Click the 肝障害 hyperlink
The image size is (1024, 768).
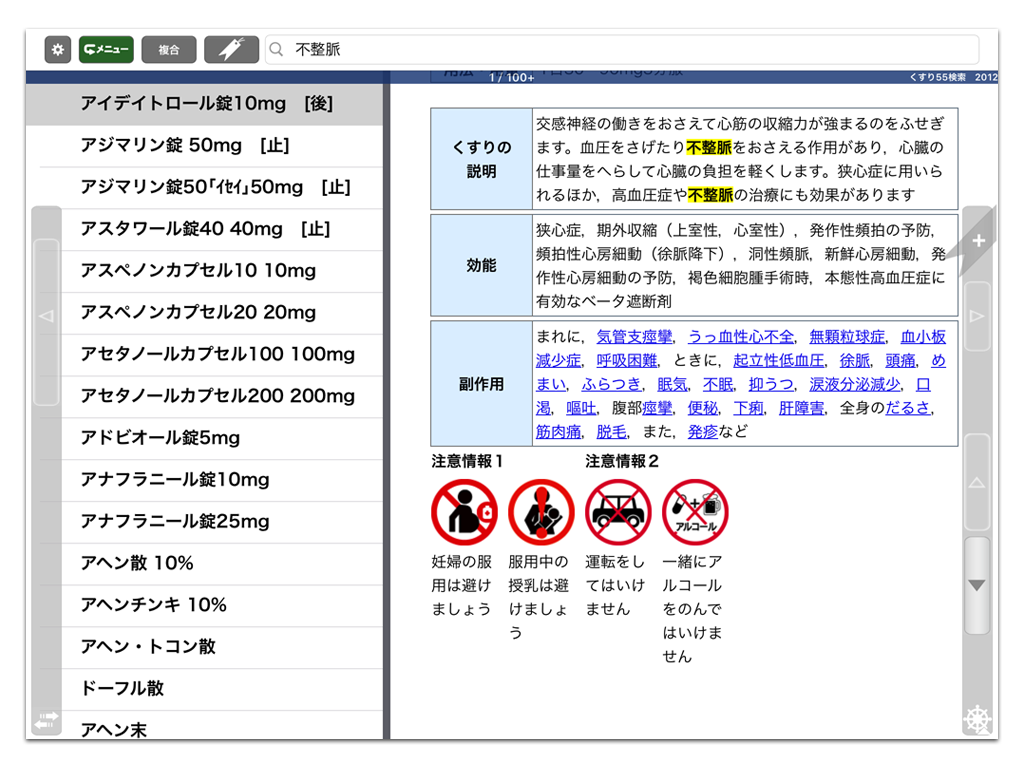point(801,408)
